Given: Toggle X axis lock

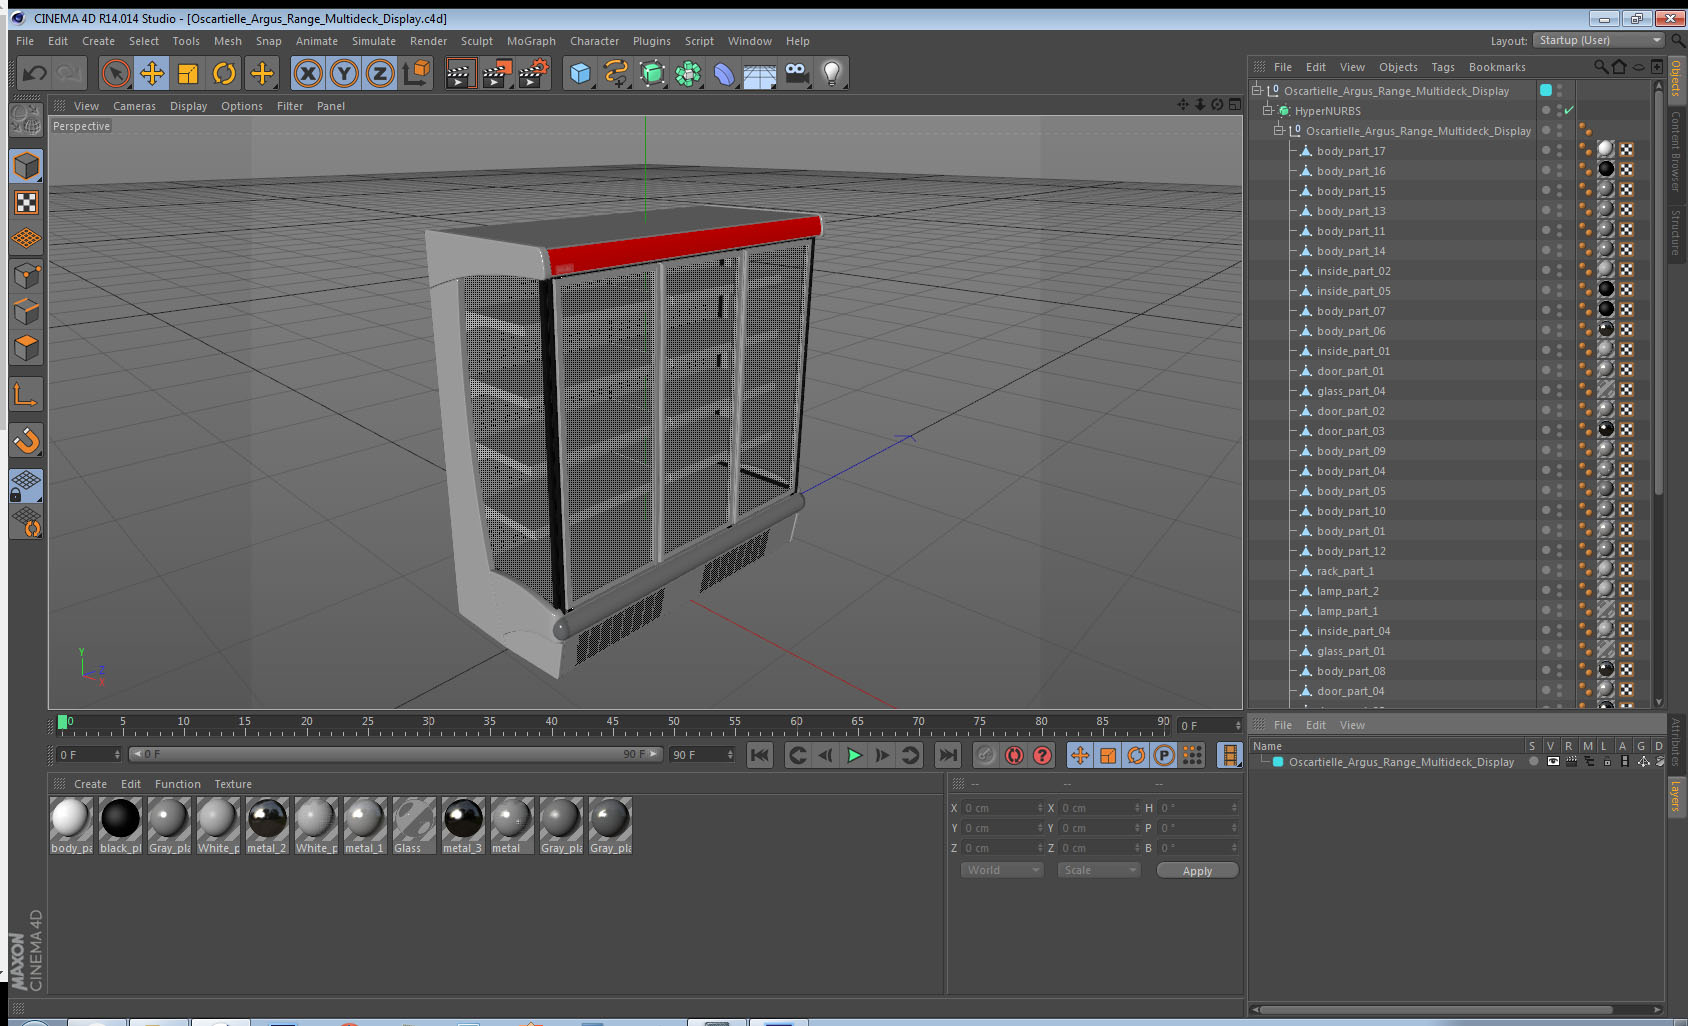Looking at the screenshot, I should (x=308, y=73).
